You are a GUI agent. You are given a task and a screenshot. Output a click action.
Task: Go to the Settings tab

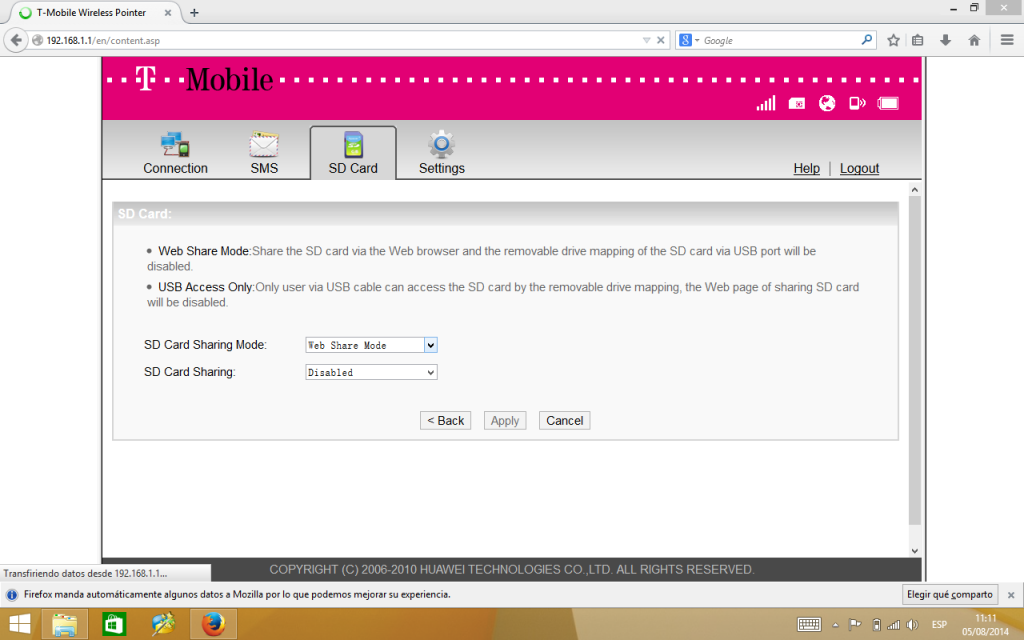pyautogui.click(x=441, y=154)
